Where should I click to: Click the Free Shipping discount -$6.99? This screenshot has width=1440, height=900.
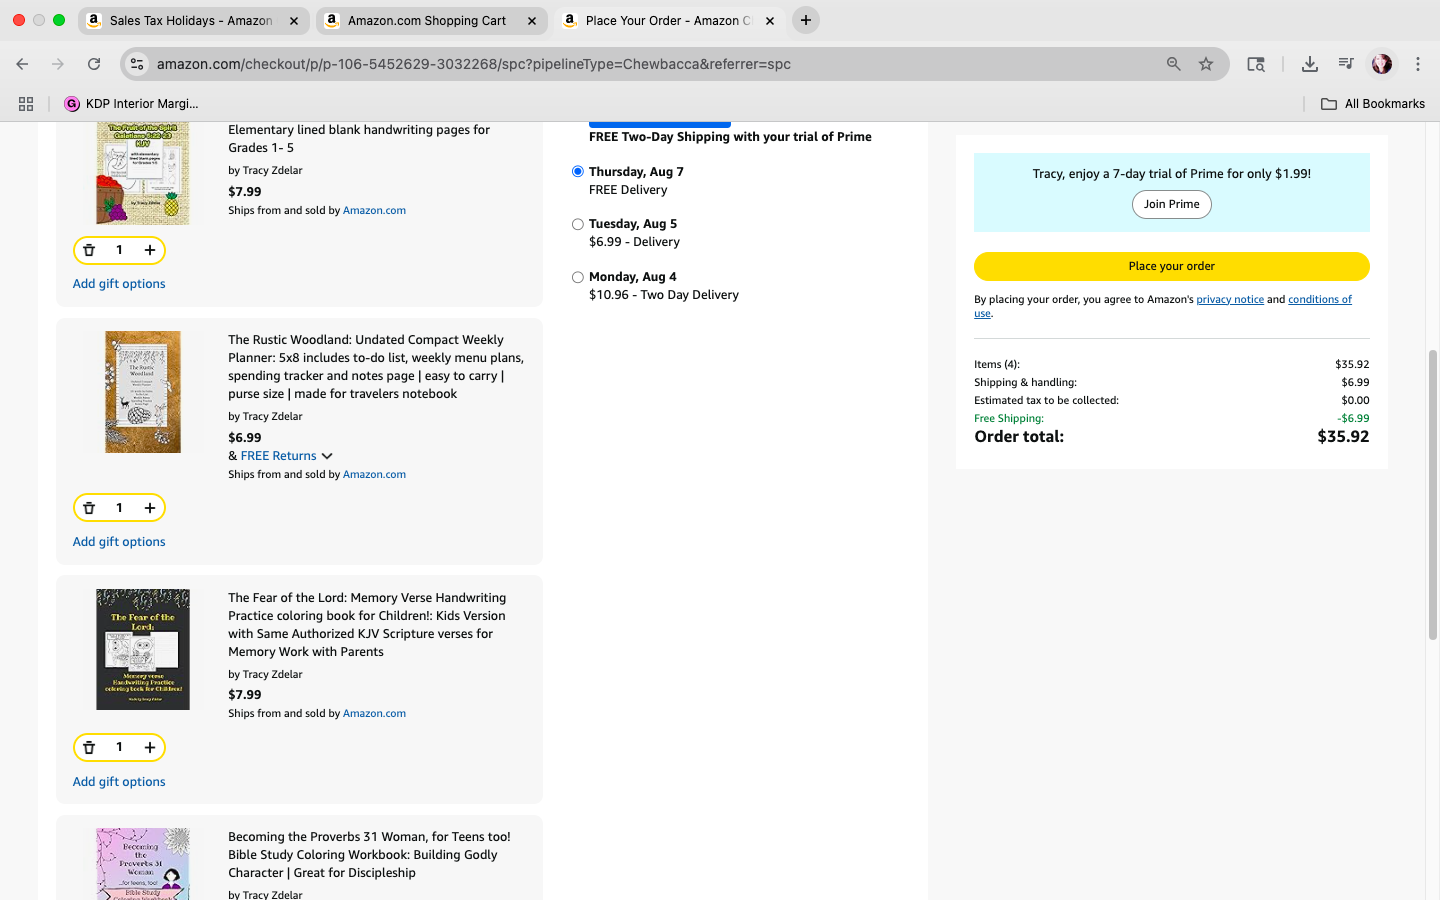coord(1353,418)
